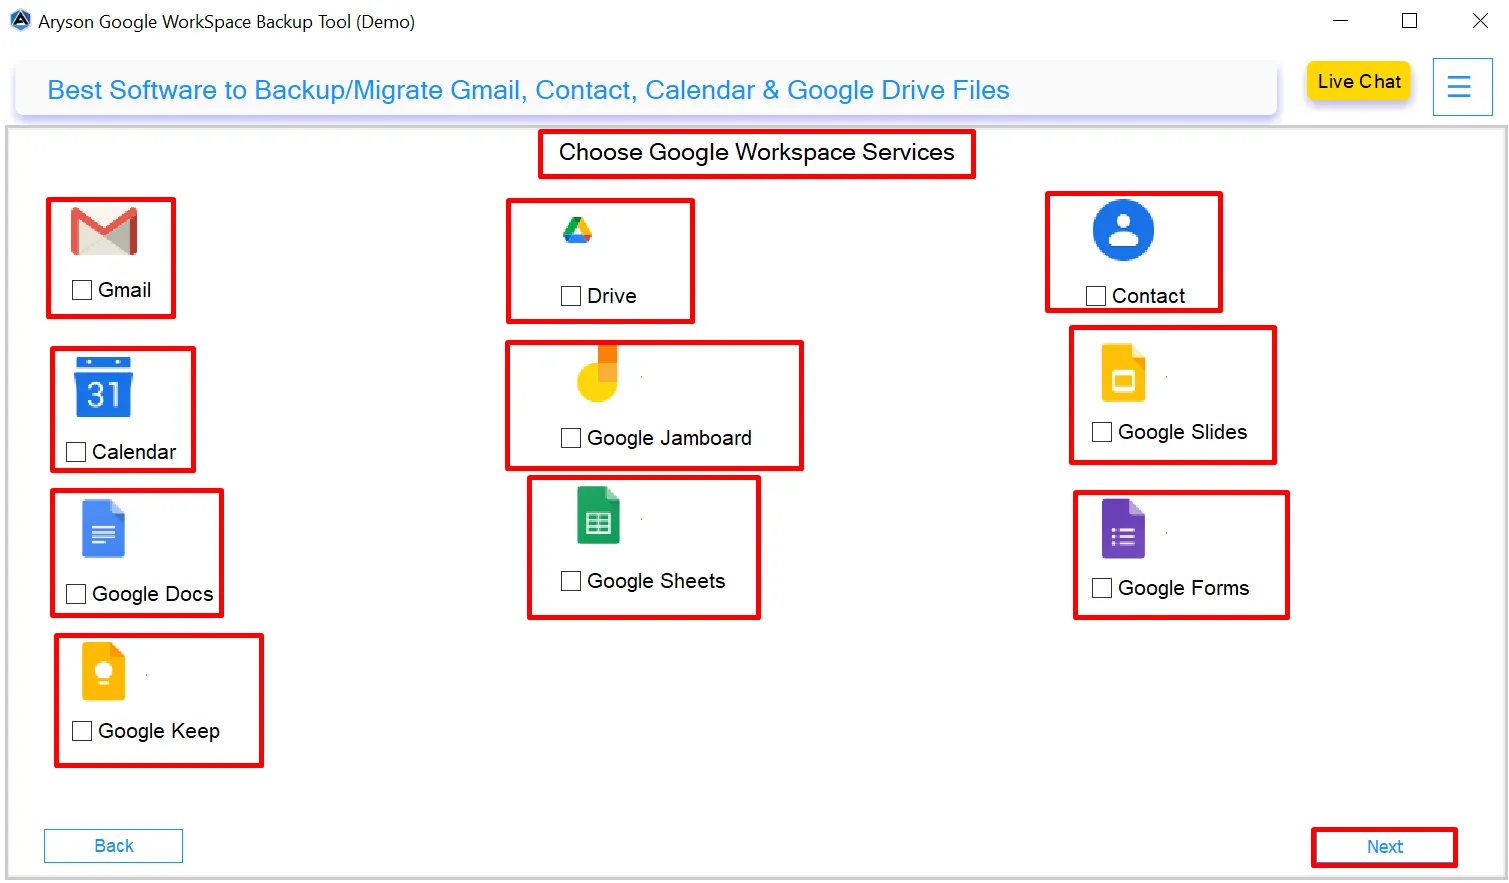Click the Google Sheets icon
1509x883 pixels.
[597, 516]
